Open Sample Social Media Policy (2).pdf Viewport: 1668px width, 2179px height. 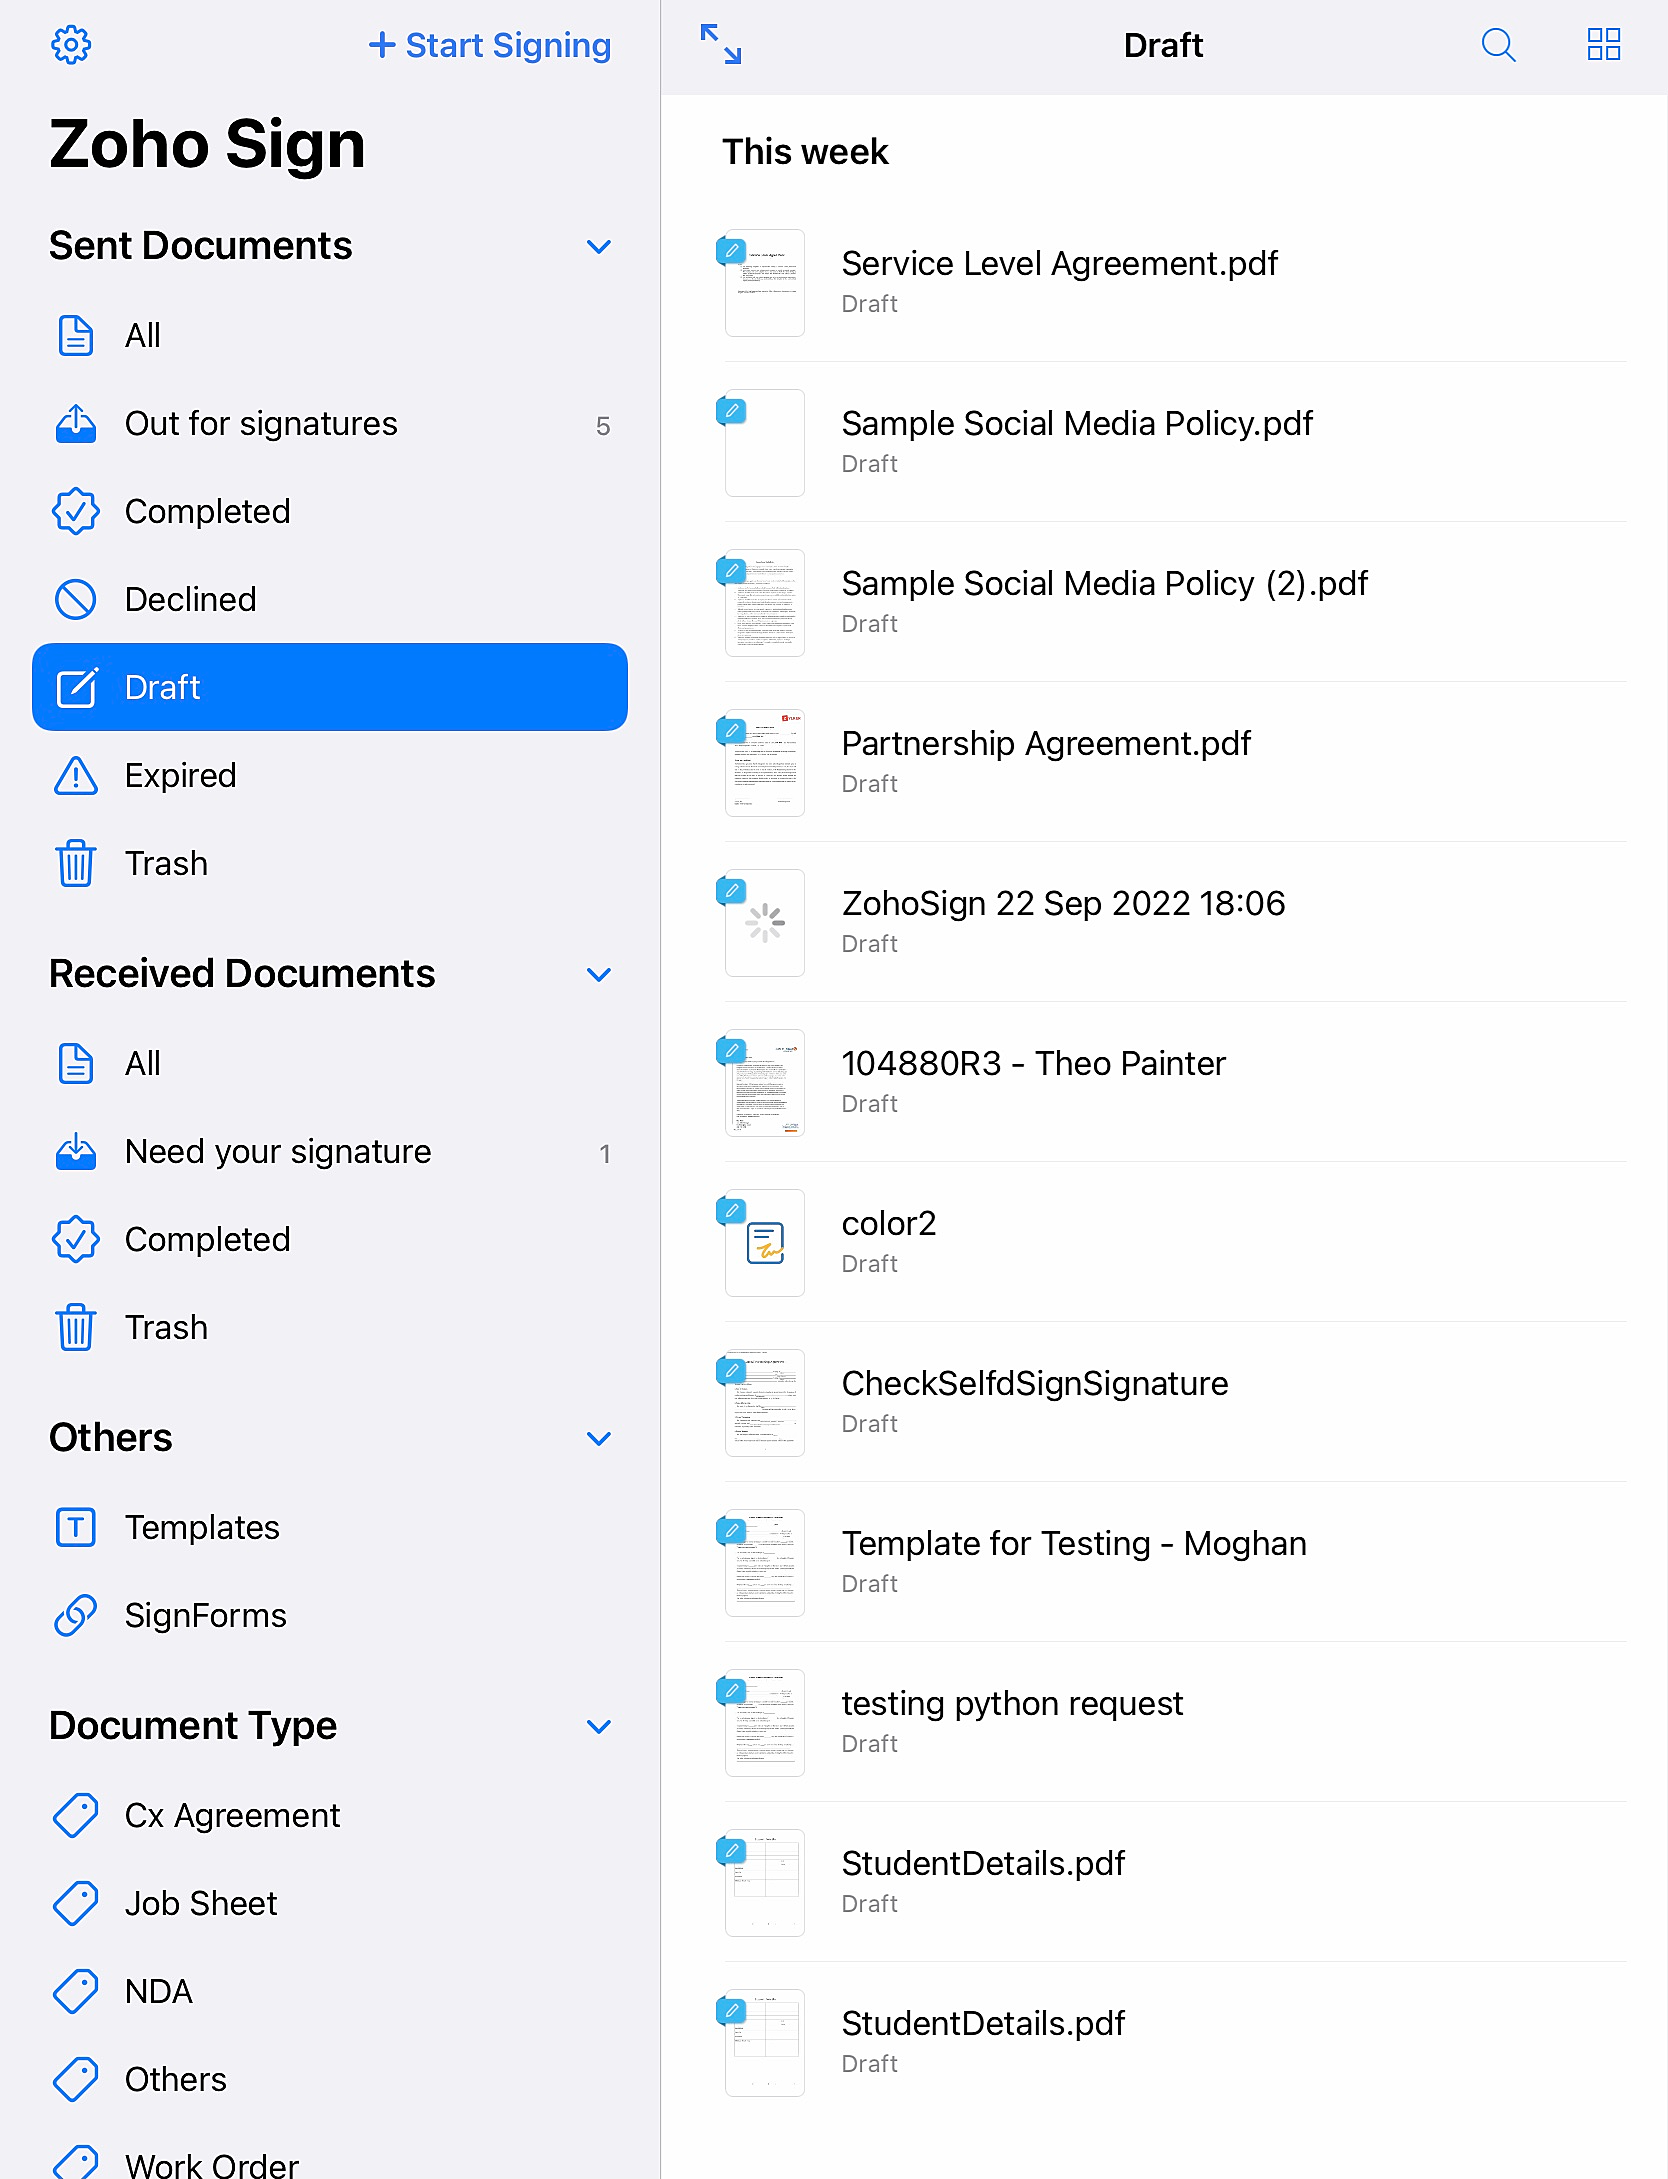pos(1166,602)
